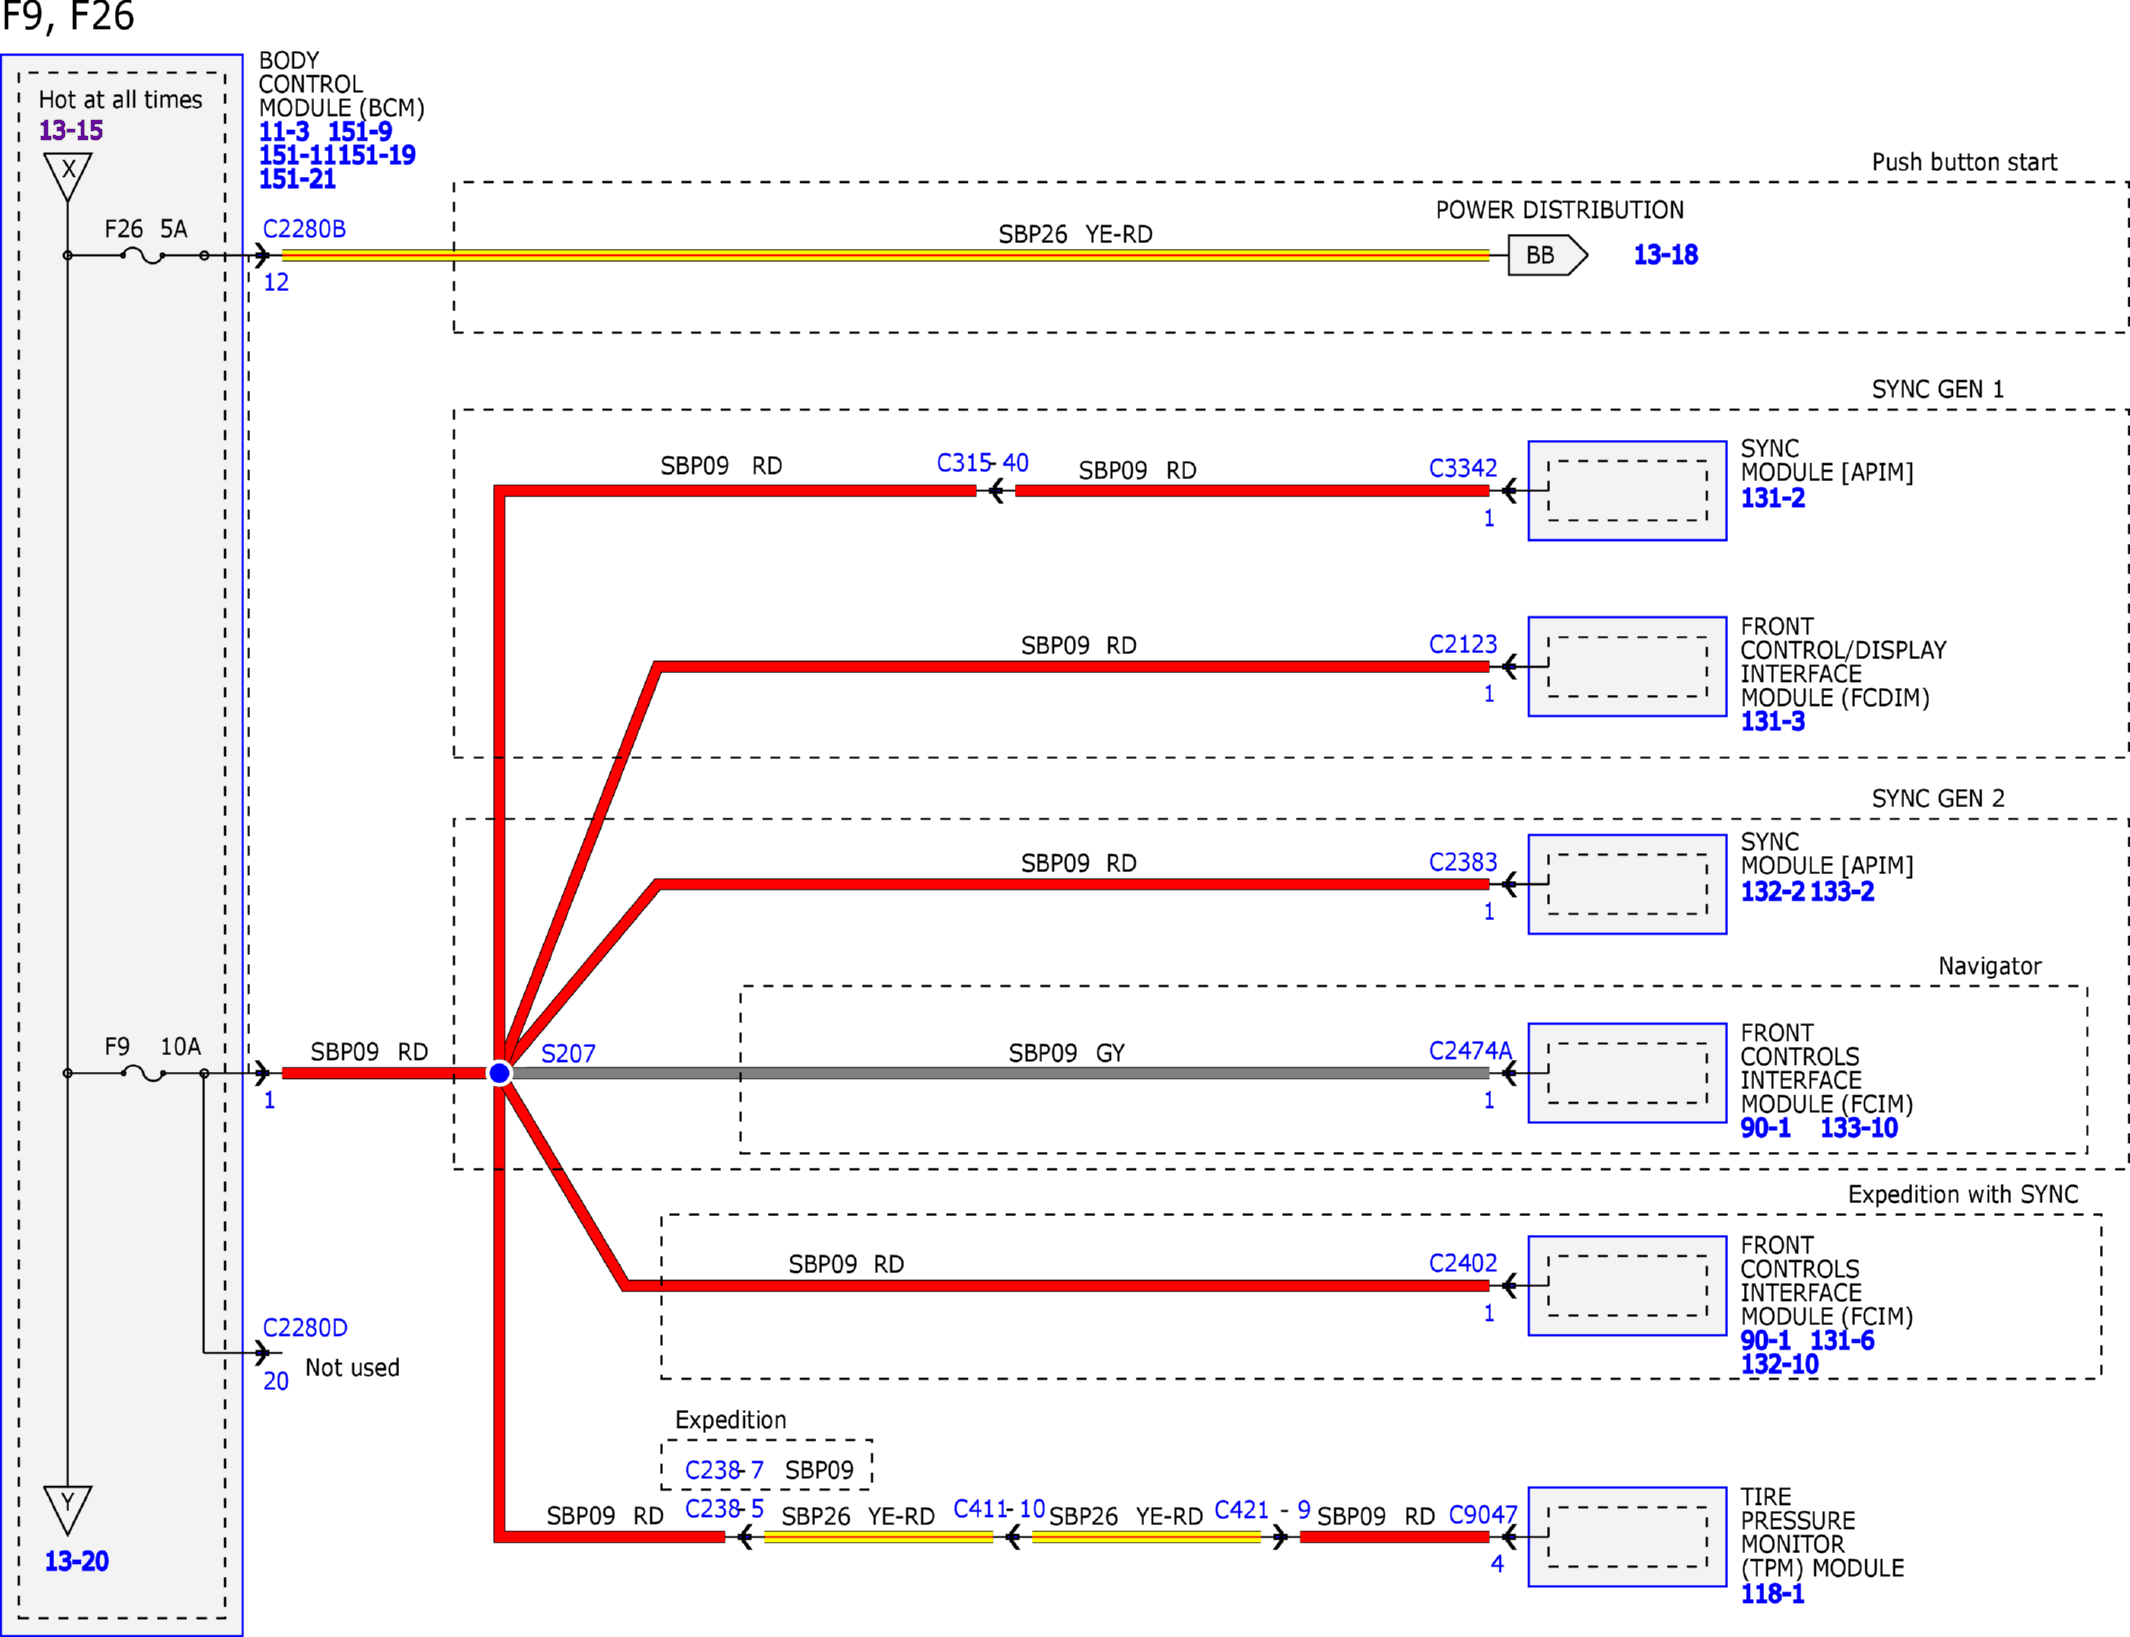Viewport: 2130px width, 1637px height.
Task: Click the gray SBP09 GY wire
Action: 1000,1073
